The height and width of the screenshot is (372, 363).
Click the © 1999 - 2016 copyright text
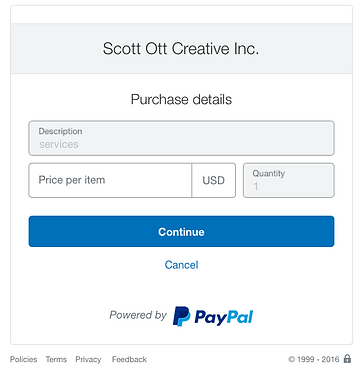tap(314, 359)
